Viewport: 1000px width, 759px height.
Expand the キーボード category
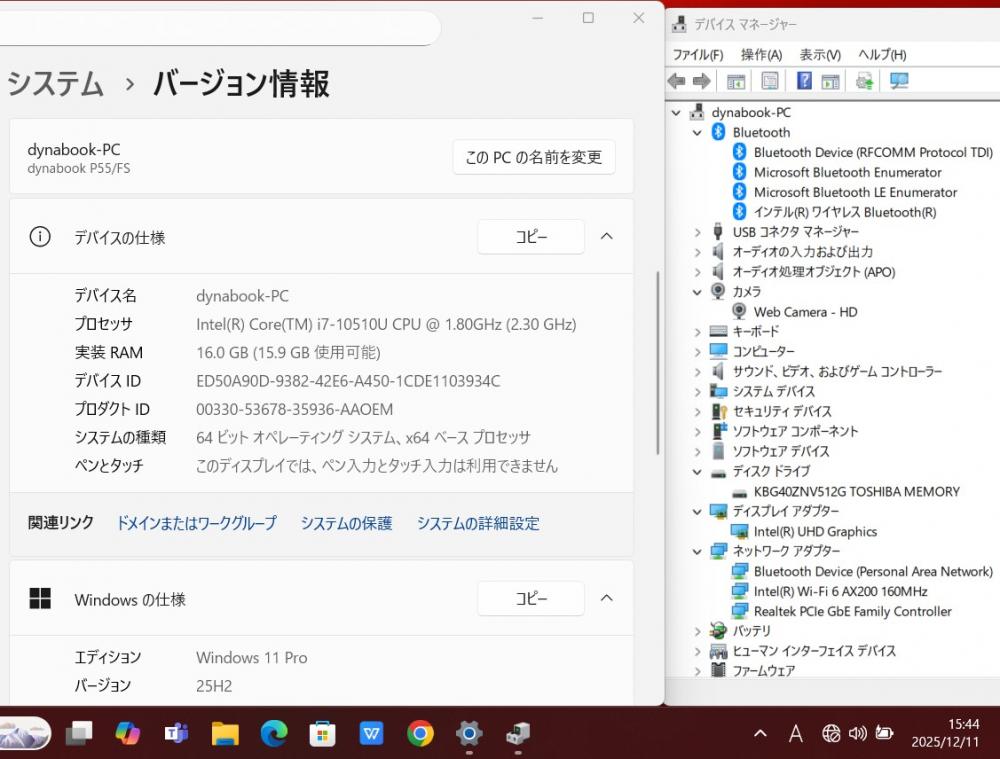698,332
